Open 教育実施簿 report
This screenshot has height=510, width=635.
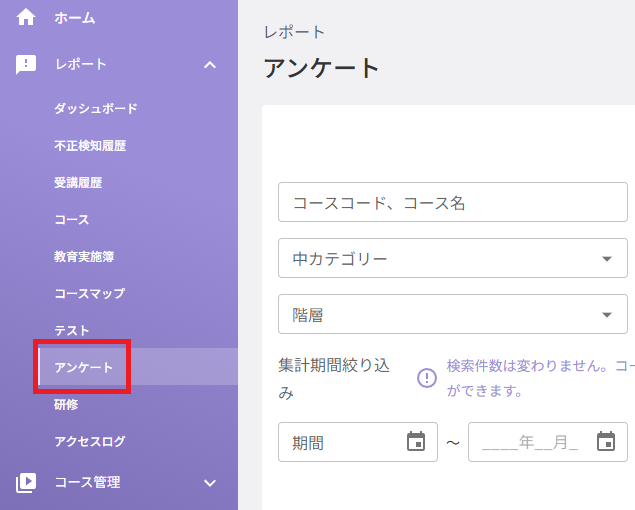click(x=84, y=256)
